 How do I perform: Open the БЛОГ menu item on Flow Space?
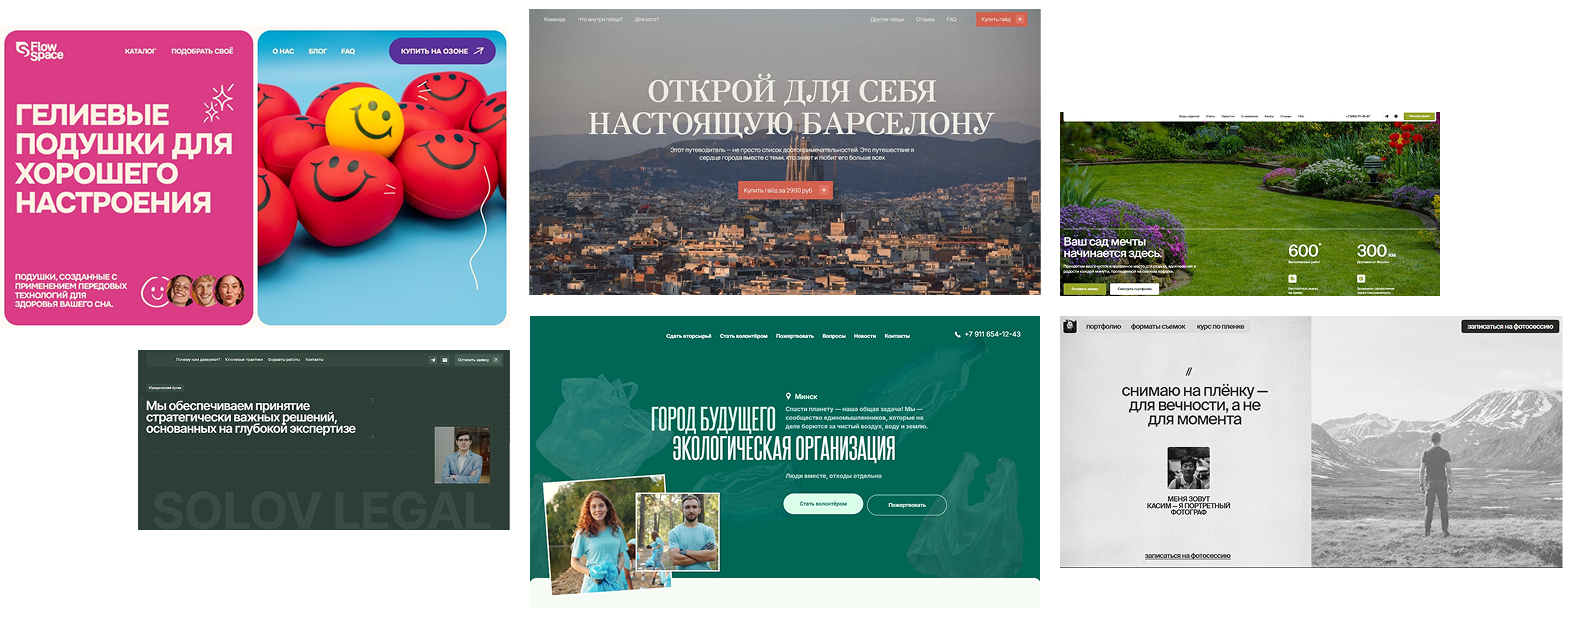pyautogui.click(x=318, y=51)
